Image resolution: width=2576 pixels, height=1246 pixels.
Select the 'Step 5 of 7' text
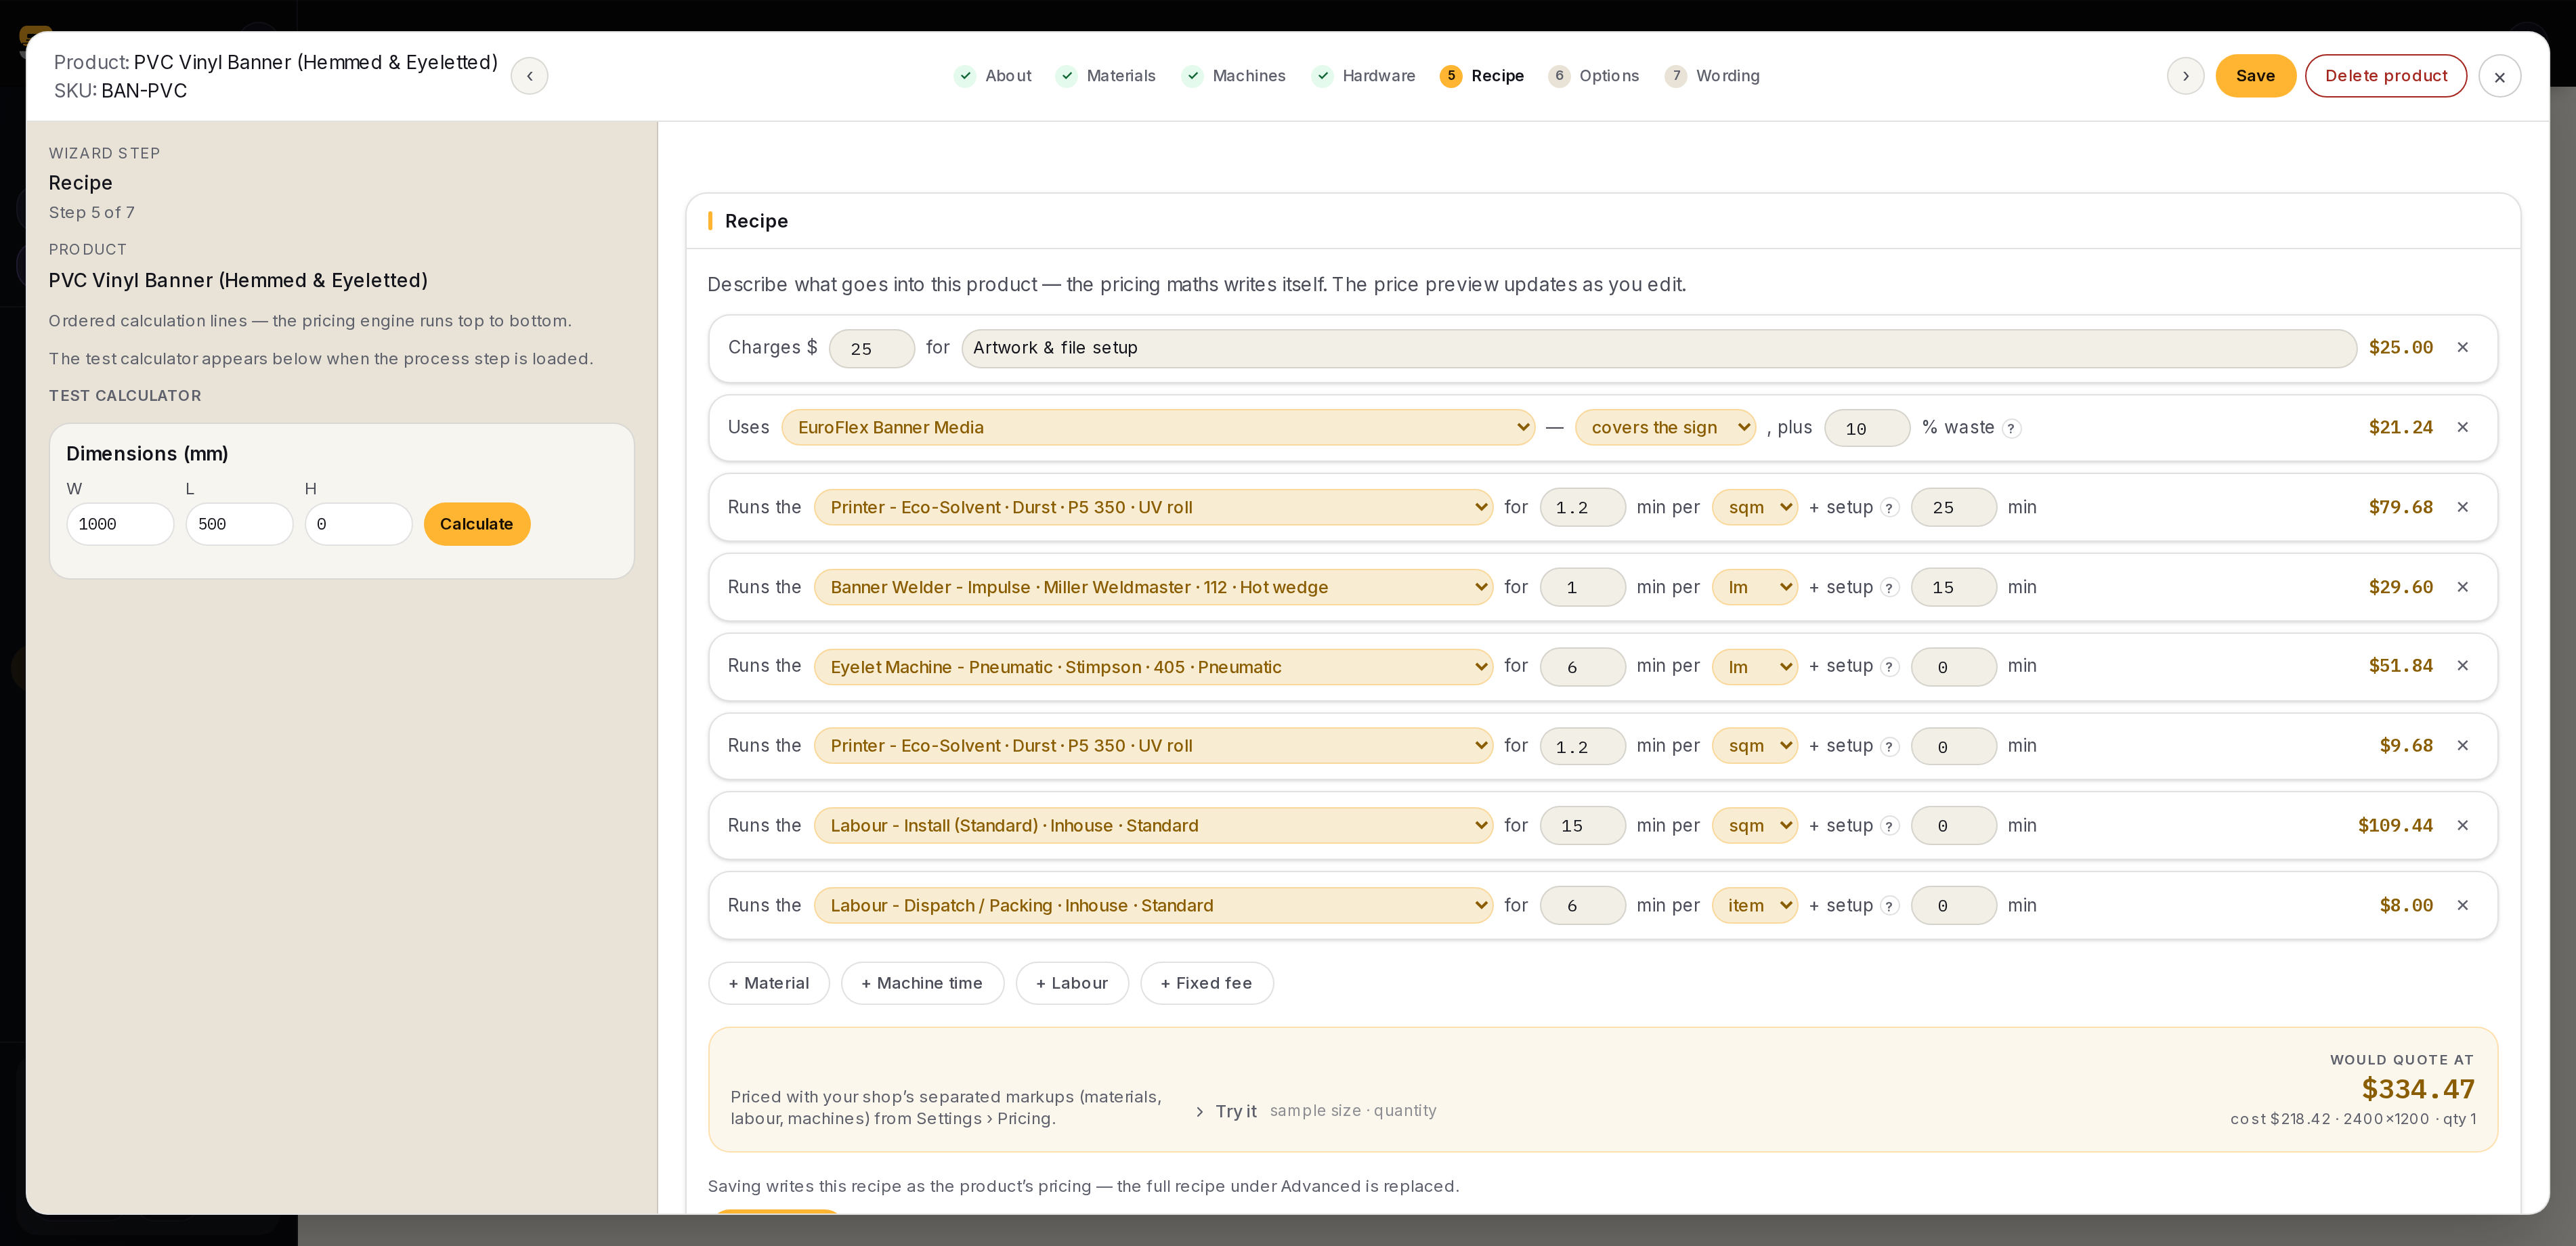pos(92,212)
